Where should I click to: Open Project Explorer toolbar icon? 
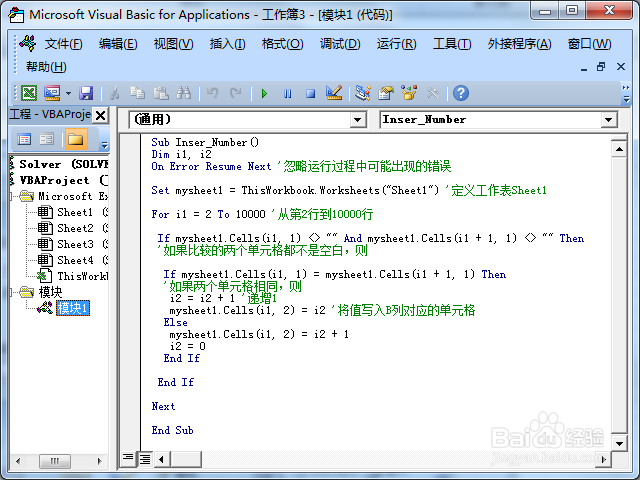(x=362, y=93)
